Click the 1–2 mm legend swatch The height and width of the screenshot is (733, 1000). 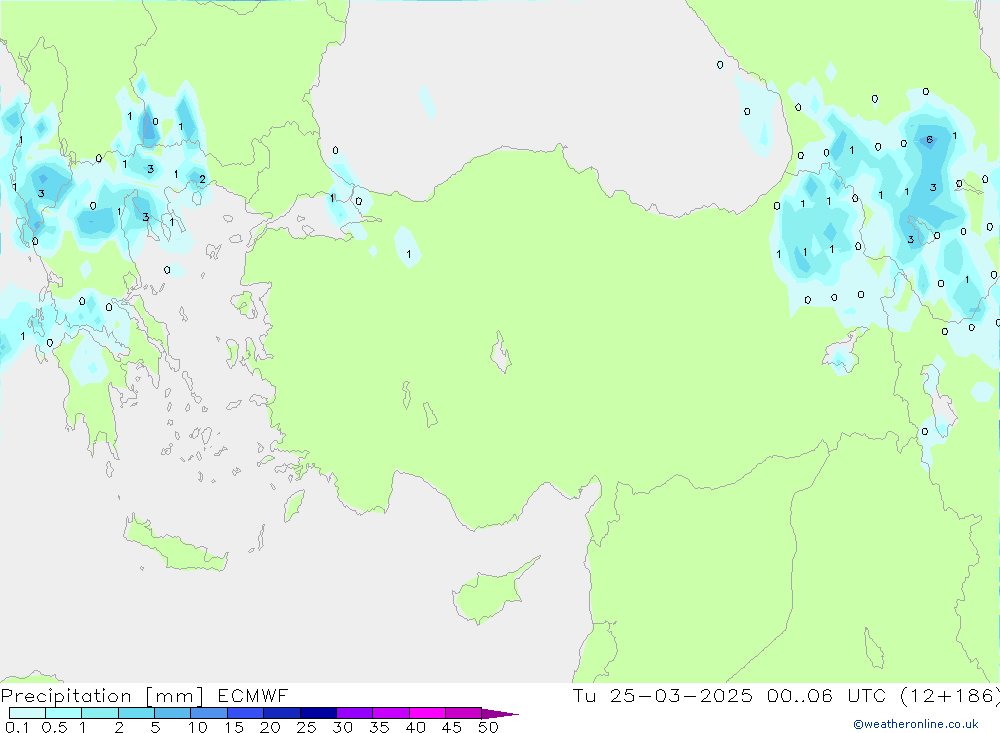click(x=100, y=713)
